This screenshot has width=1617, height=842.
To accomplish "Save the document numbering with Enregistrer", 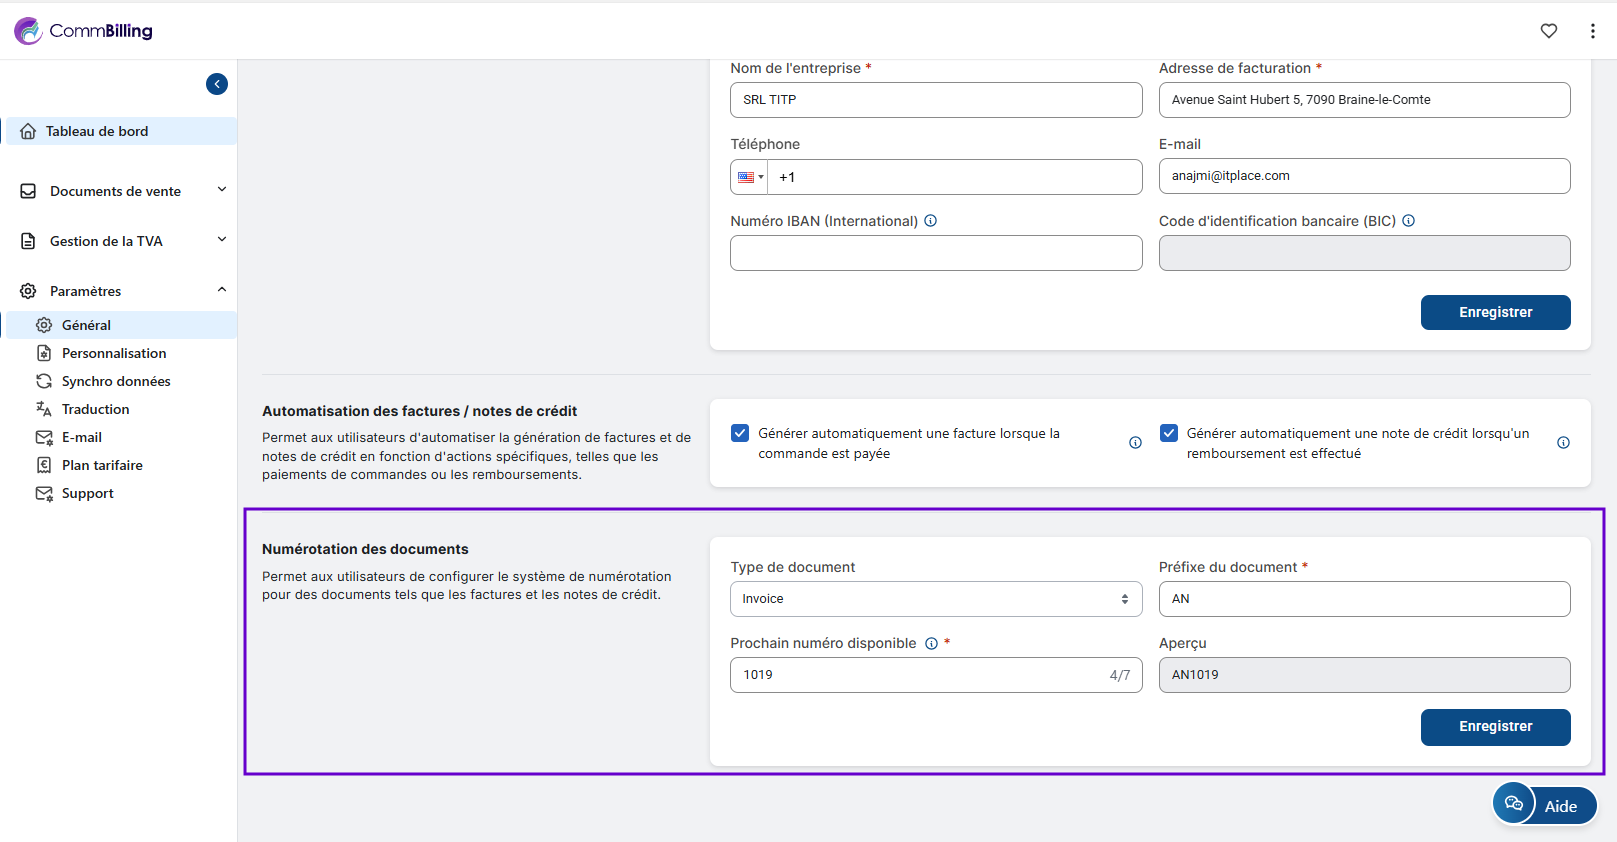I will click(1495, 727).
